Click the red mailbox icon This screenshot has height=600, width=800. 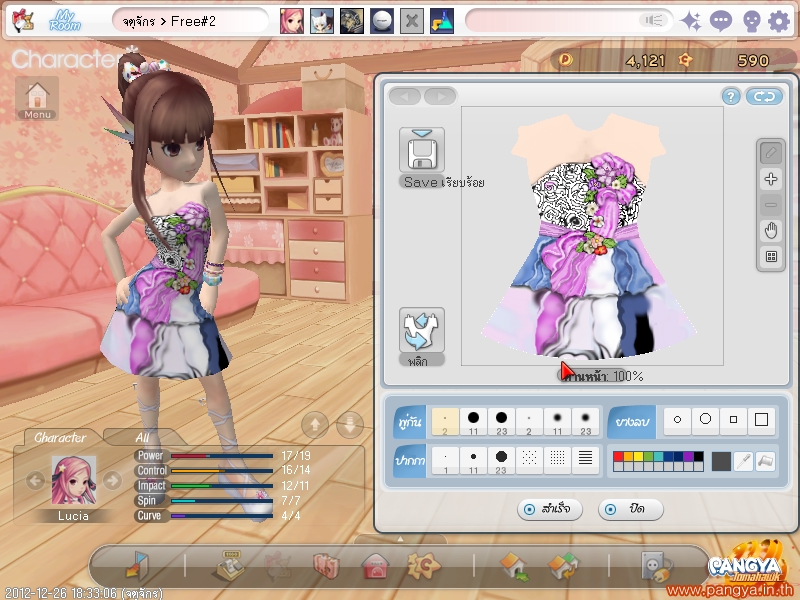pos(376,566)
